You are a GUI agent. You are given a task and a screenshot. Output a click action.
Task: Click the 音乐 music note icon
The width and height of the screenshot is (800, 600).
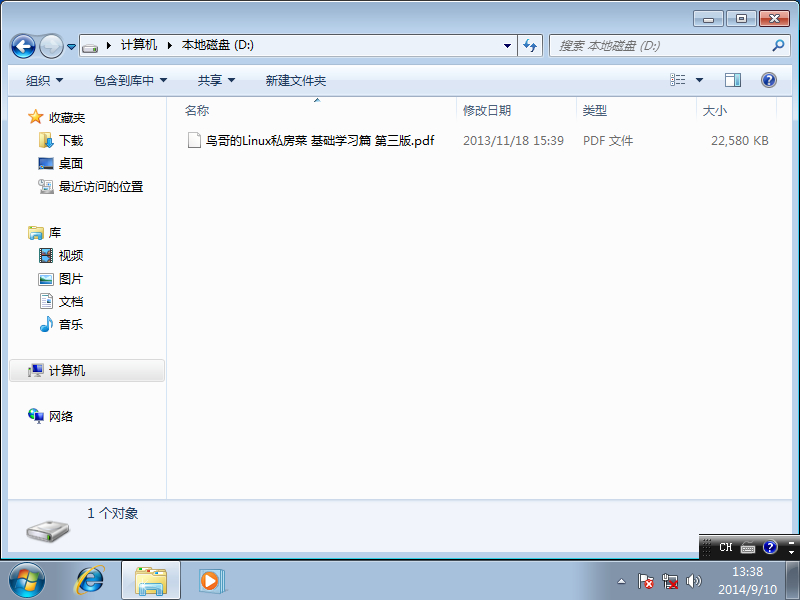46,324
